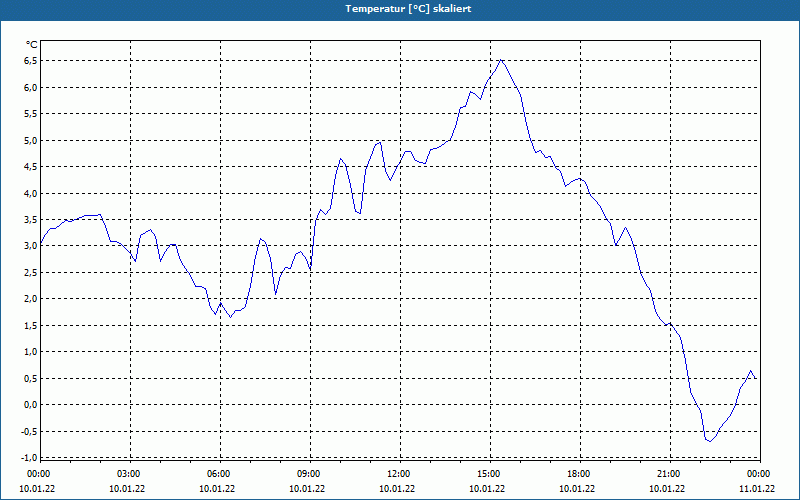Pick the 4,0 y-axis label

click(x=31, y=193)
